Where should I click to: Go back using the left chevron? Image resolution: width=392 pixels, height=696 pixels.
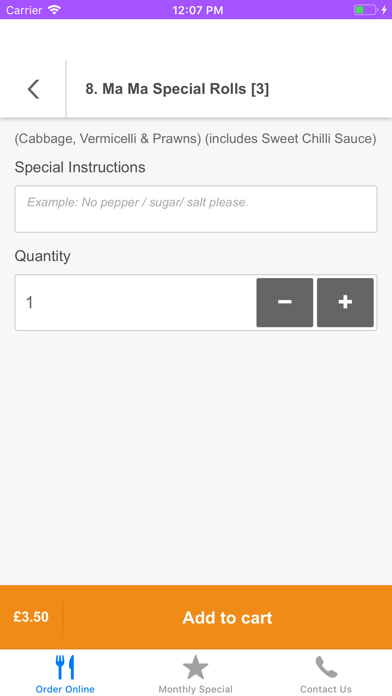tap(33, 89)
